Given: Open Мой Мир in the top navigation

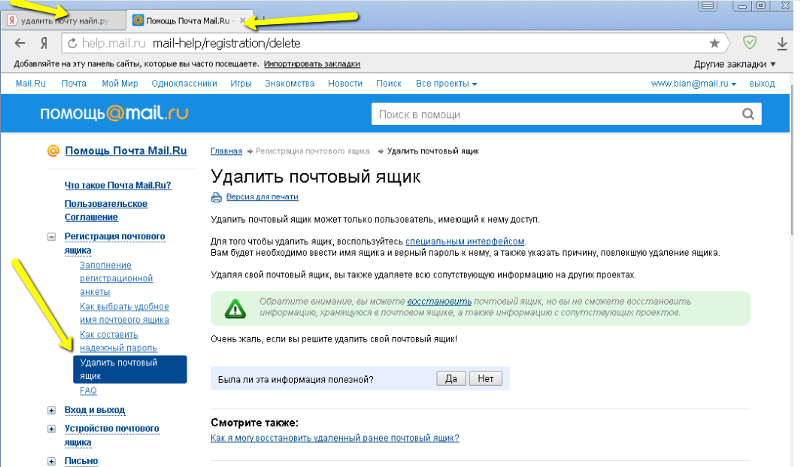Looking at the screenshot, I should point(120,84).
